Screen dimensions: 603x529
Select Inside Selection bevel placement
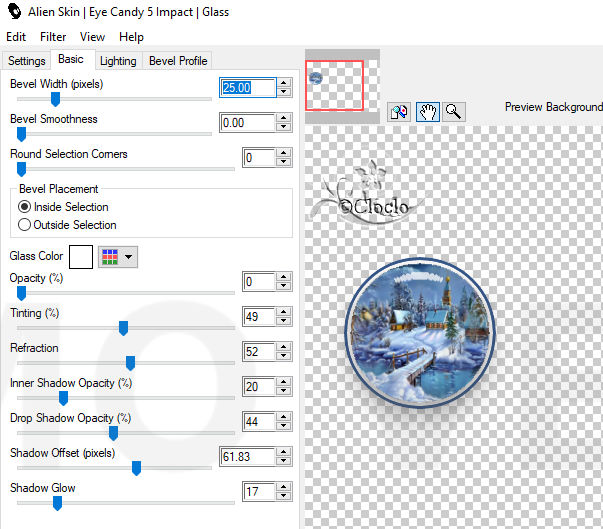pyautogui.click(x=63, y=207)
